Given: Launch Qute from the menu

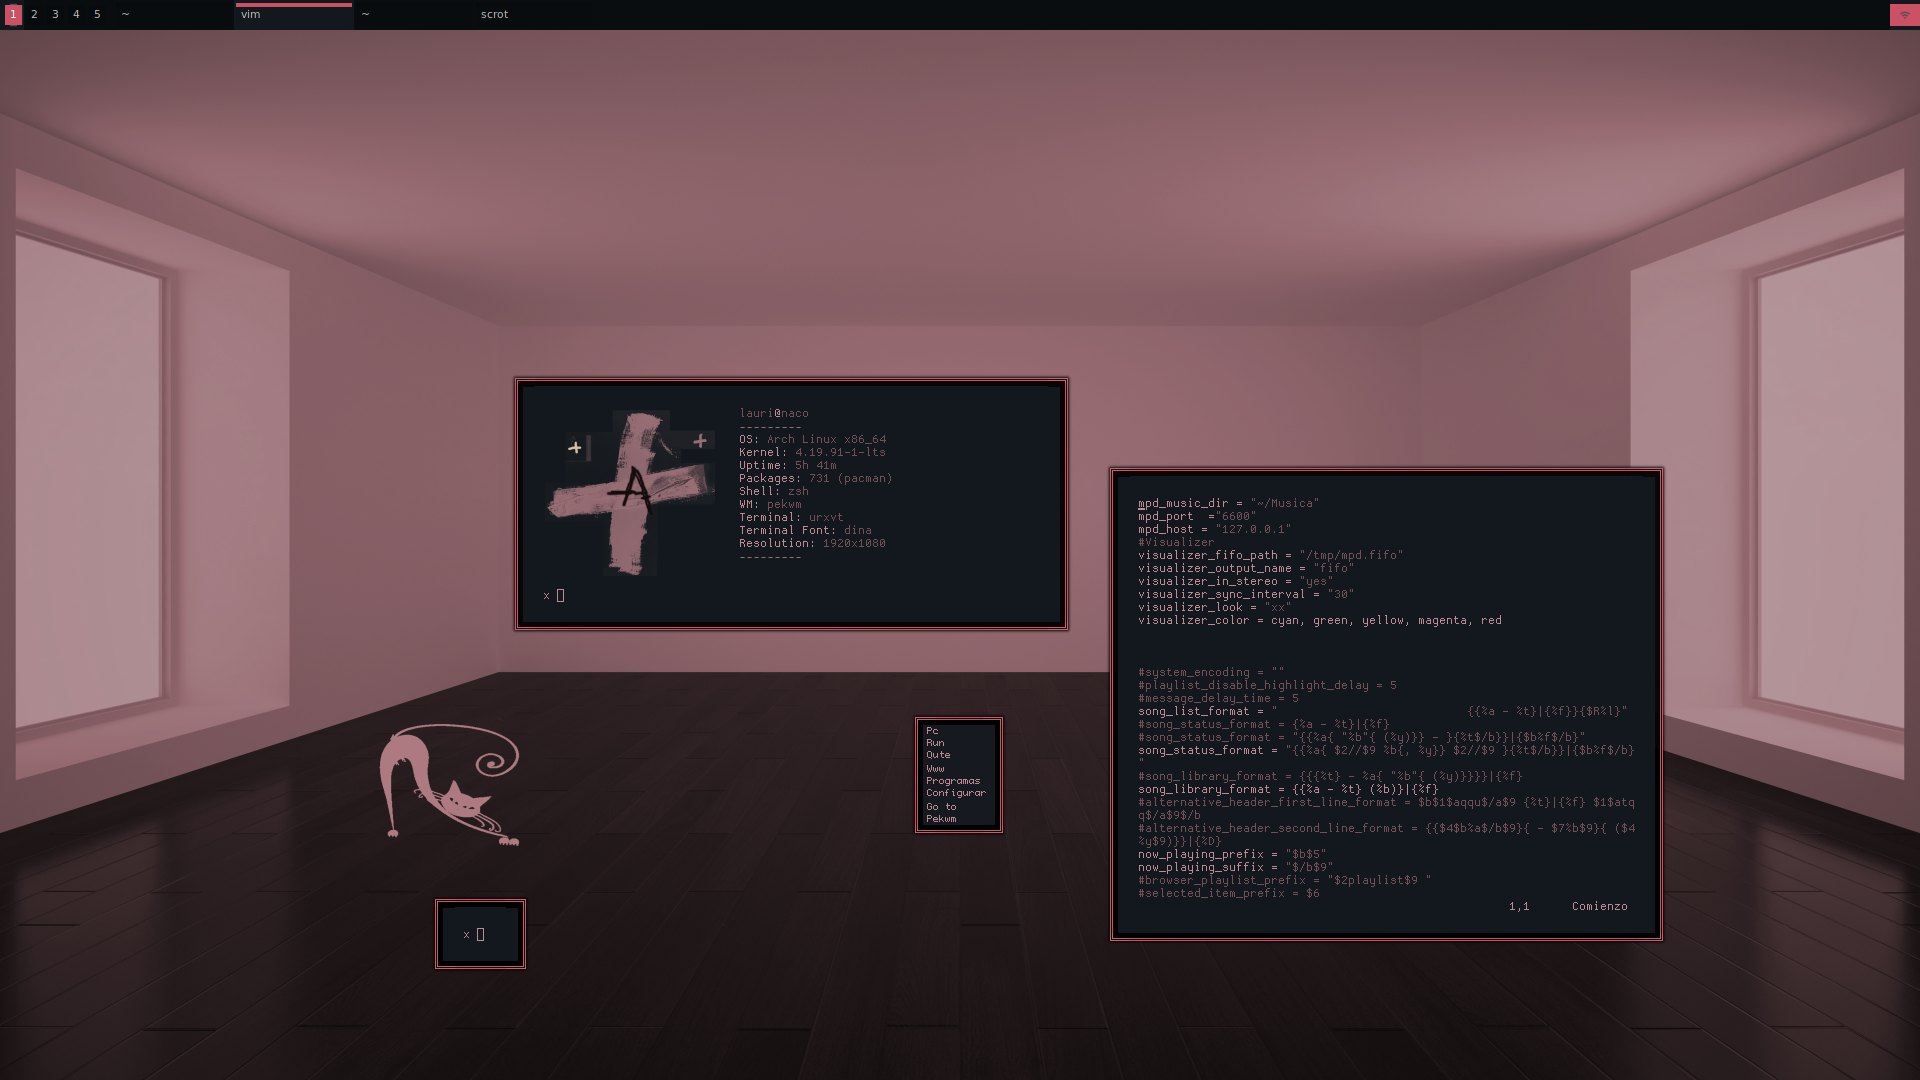Looking at the screenshot, I should pyautogui.click(x=938, y=755).
